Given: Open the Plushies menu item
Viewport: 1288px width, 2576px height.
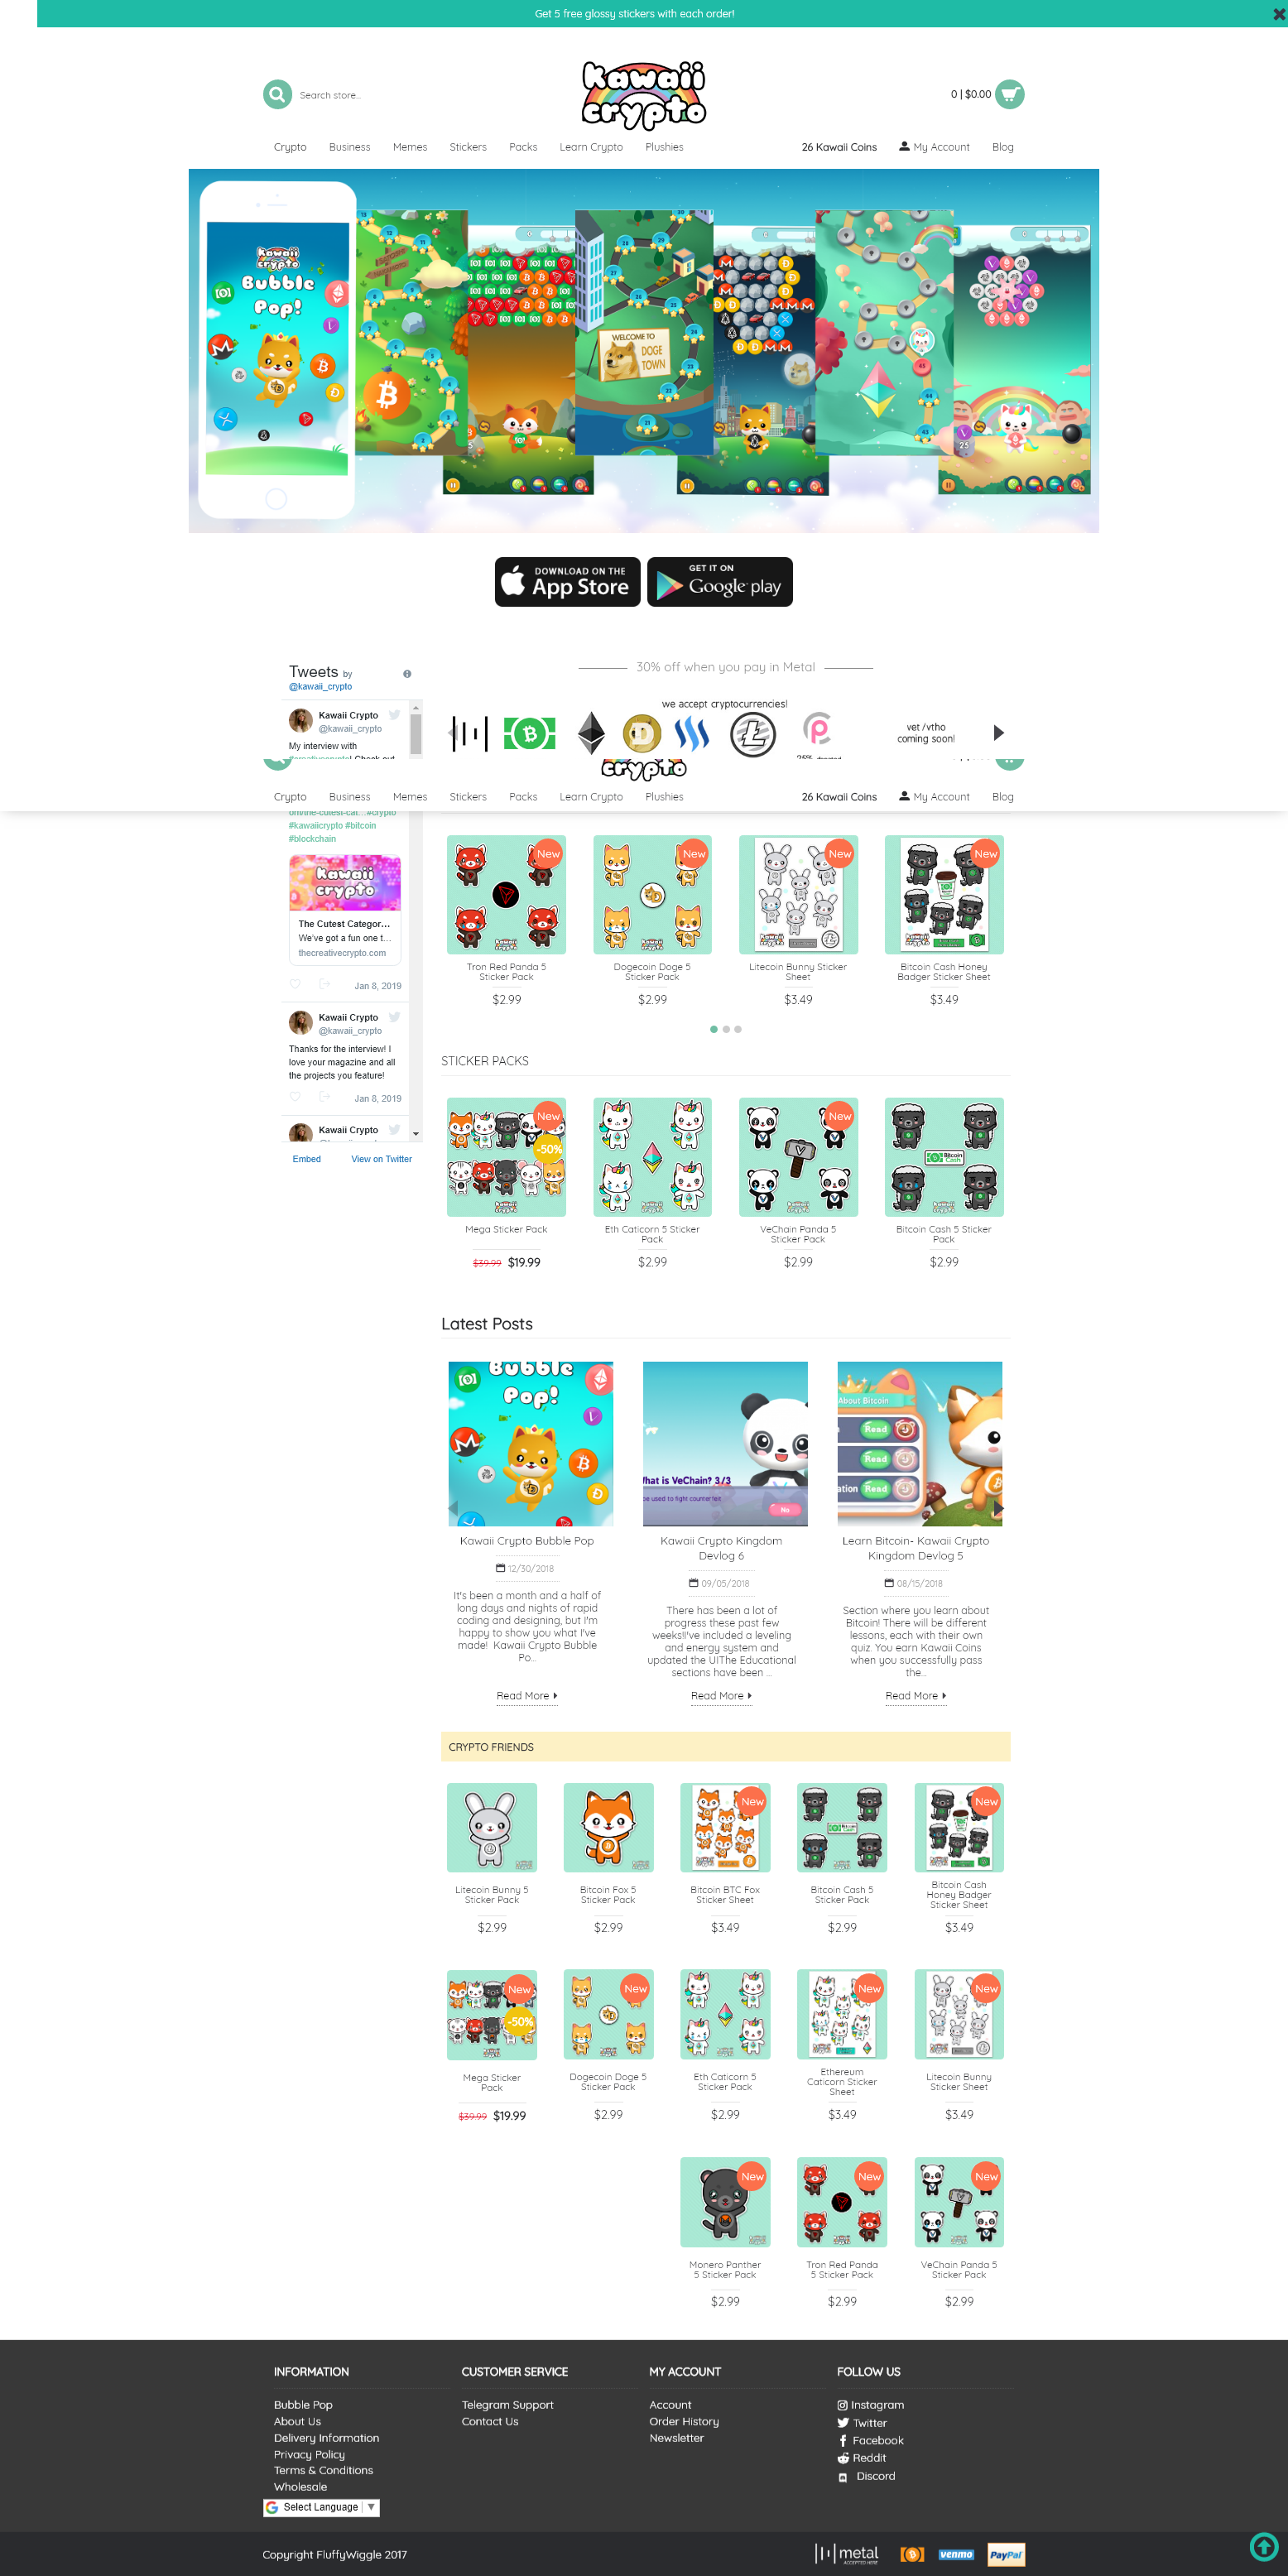Looking at the screenshot, I should 664,147.
